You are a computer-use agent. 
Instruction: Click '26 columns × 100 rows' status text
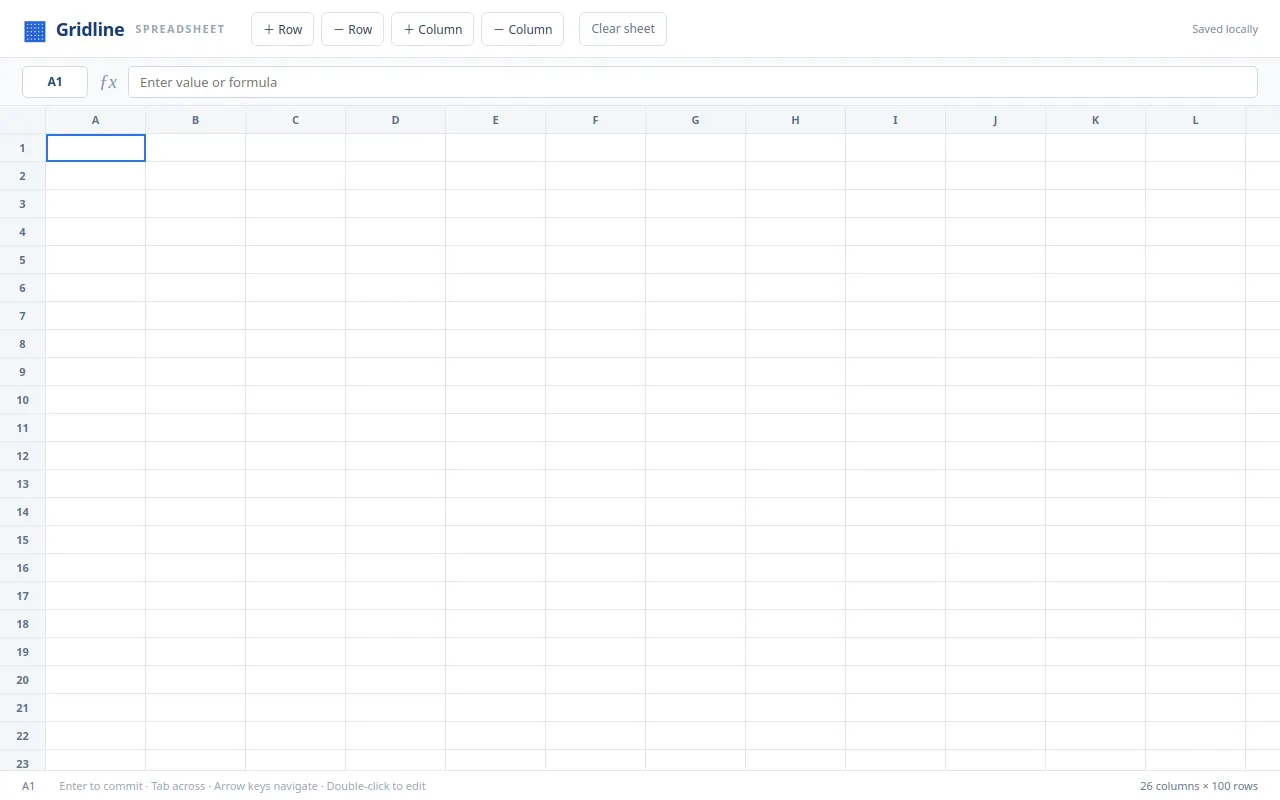pyautogui.click(x=1199, y=786)
